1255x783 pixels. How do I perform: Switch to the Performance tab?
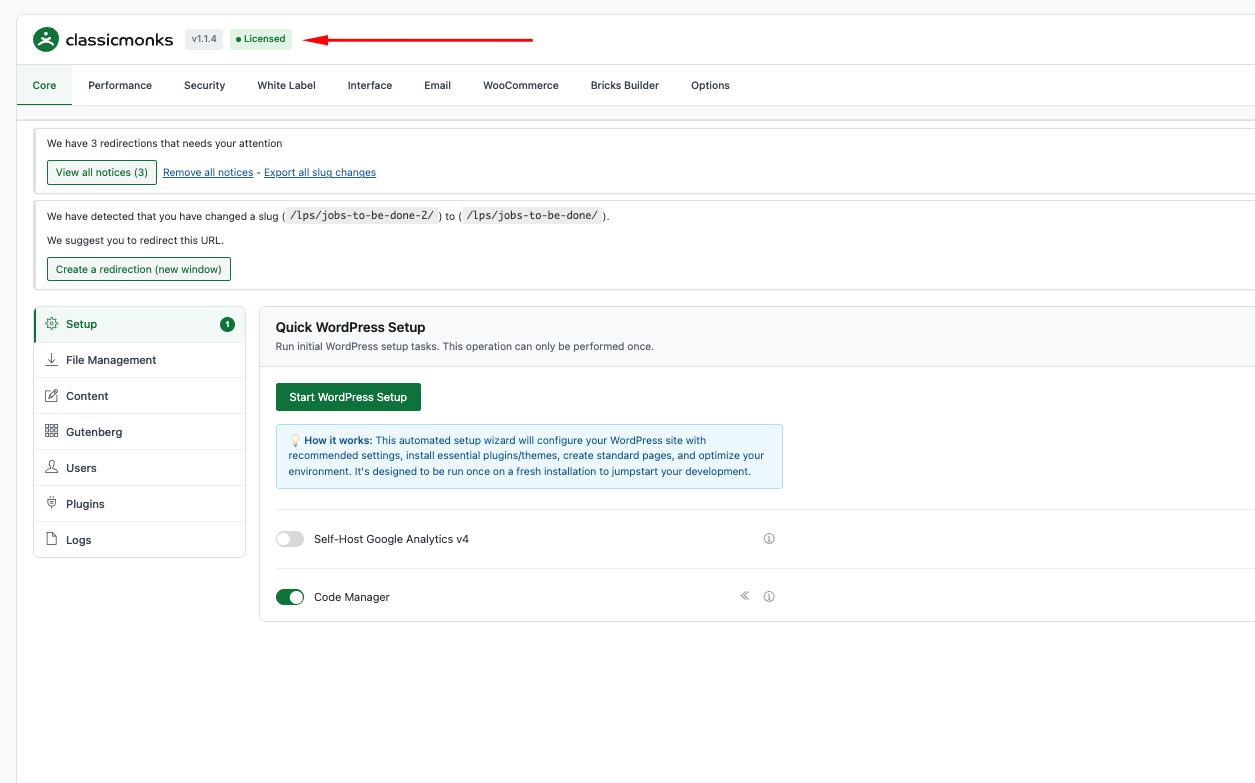120,85
